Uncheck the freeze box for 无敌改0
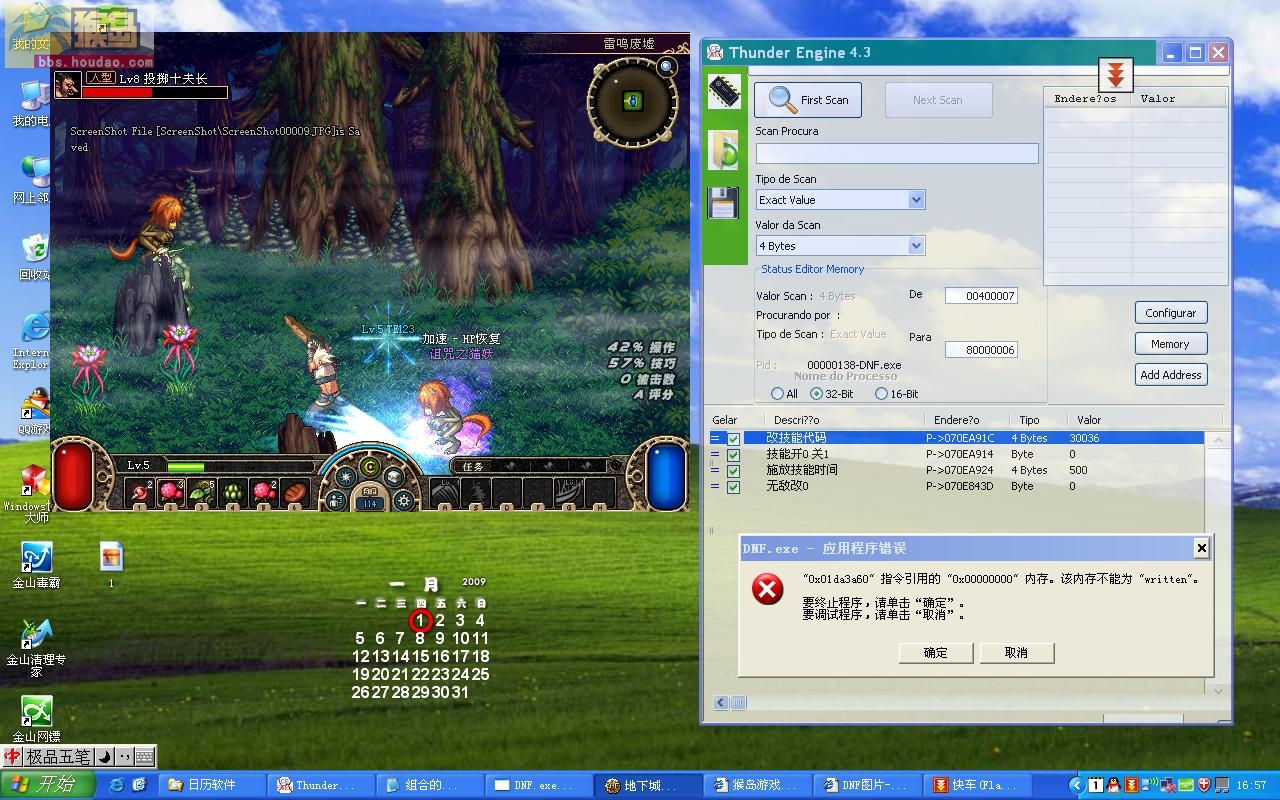Viewport: 1280px width, 800px height. [x=734, y=486]
